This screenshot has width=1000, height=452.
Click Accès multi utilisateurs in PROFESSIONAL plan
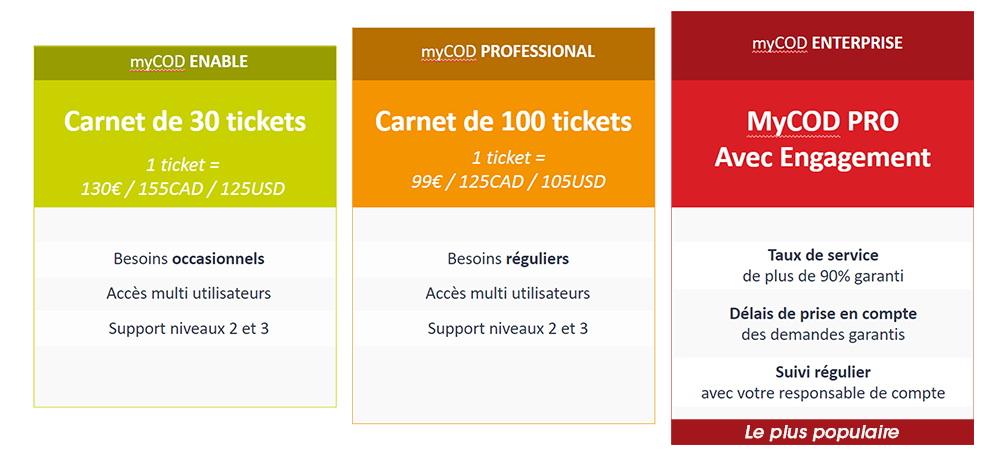(x=508, y=293)
